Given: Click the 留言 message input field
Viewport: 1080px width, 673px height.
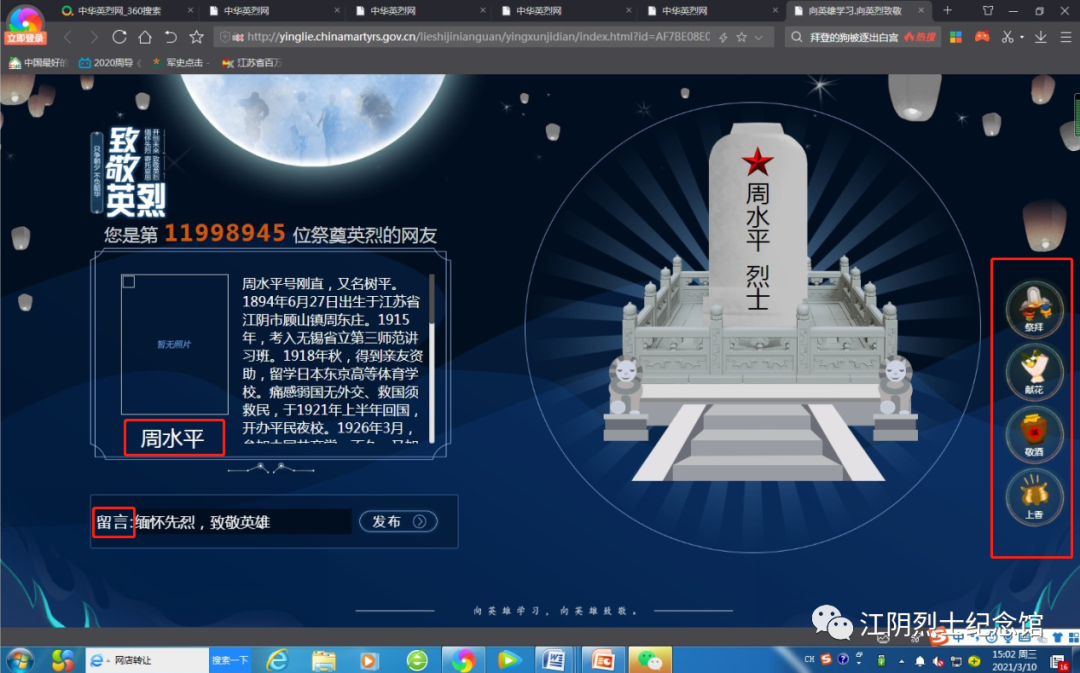Looking at the screenshot, I should [x=243, y=522].
